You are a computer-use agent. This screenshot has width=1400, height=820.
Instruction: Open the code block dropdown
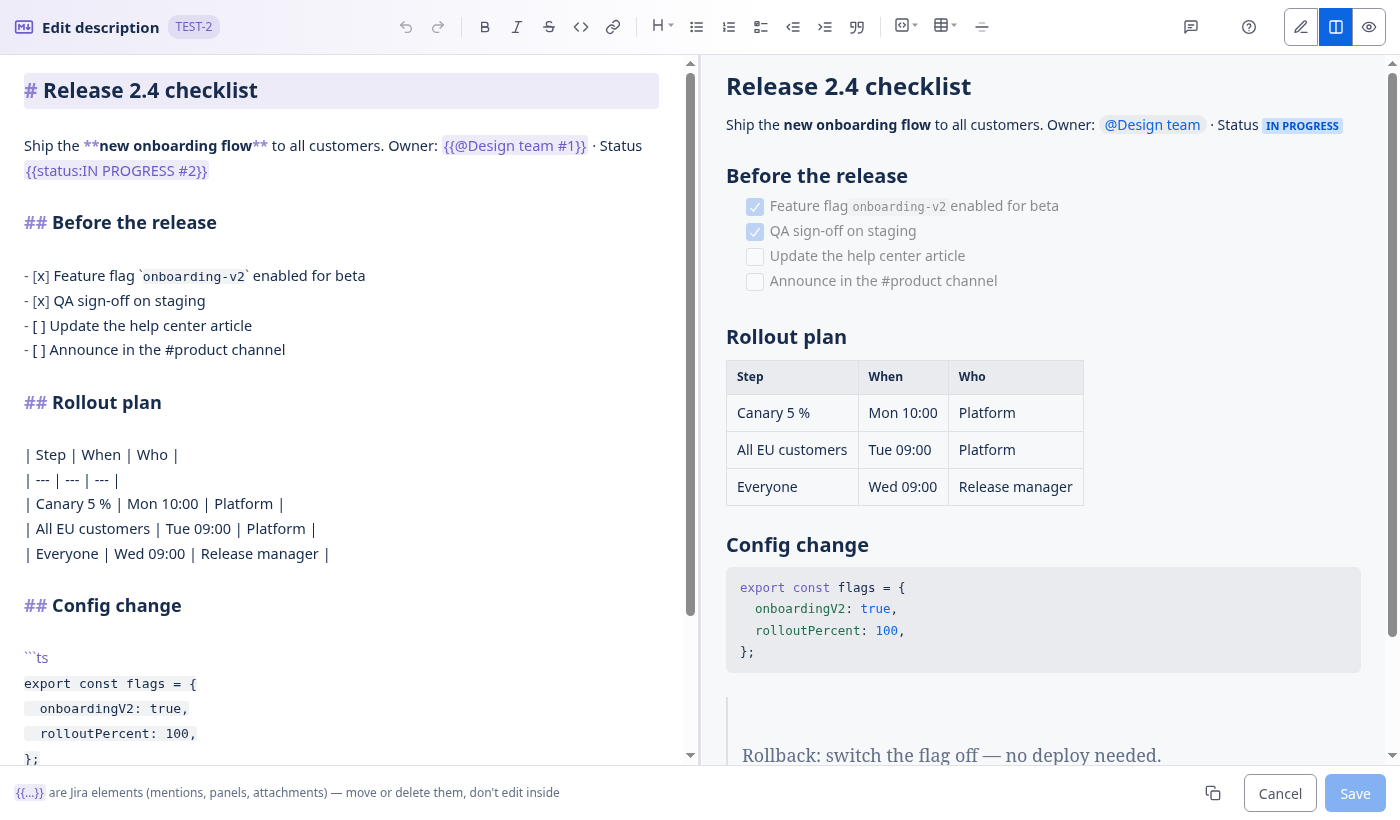(x=906, y=26)
